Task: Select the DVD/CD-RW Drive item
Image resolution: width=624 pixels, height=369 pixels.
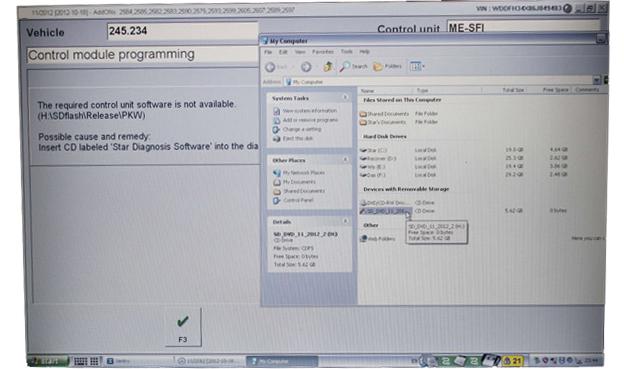Action: pos(383,203)
